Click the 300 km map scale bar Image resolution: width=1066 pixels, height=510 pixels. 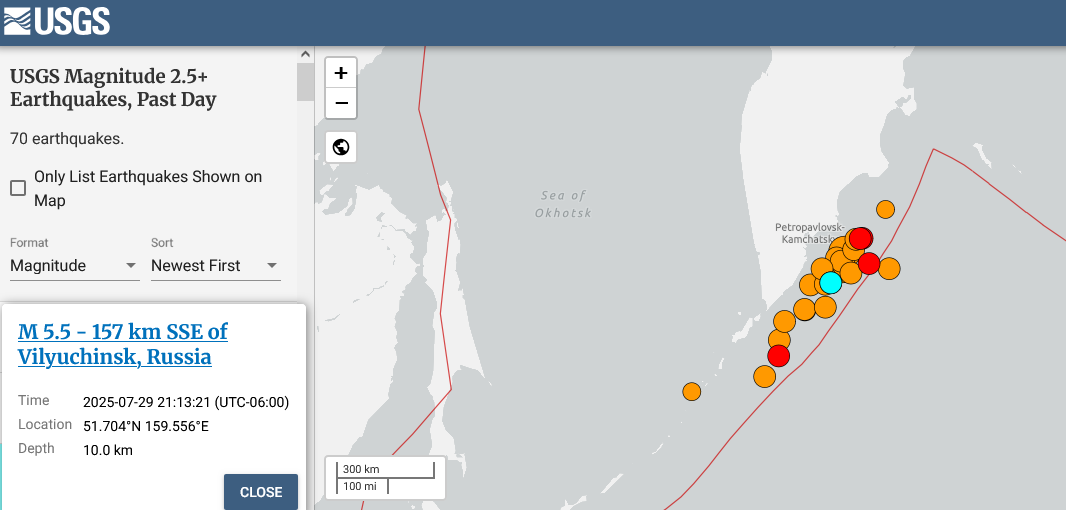pyautogui.click(x=385, y=470)
